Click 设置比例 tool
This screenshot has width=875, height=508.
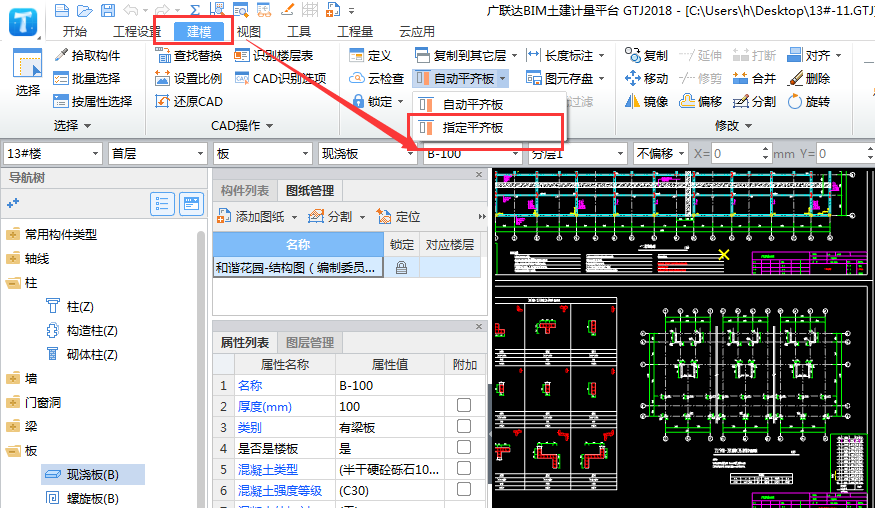pyautogui.click(x=189, y=78)
